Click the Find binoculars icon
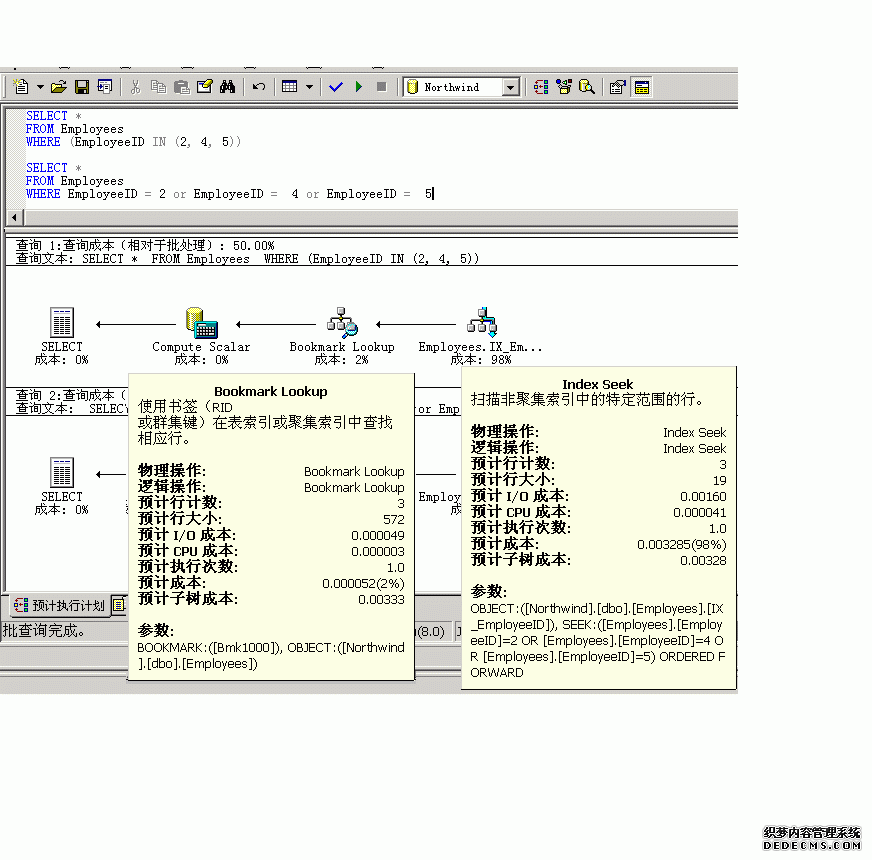The image size is (872, 860). click(227, 87)
